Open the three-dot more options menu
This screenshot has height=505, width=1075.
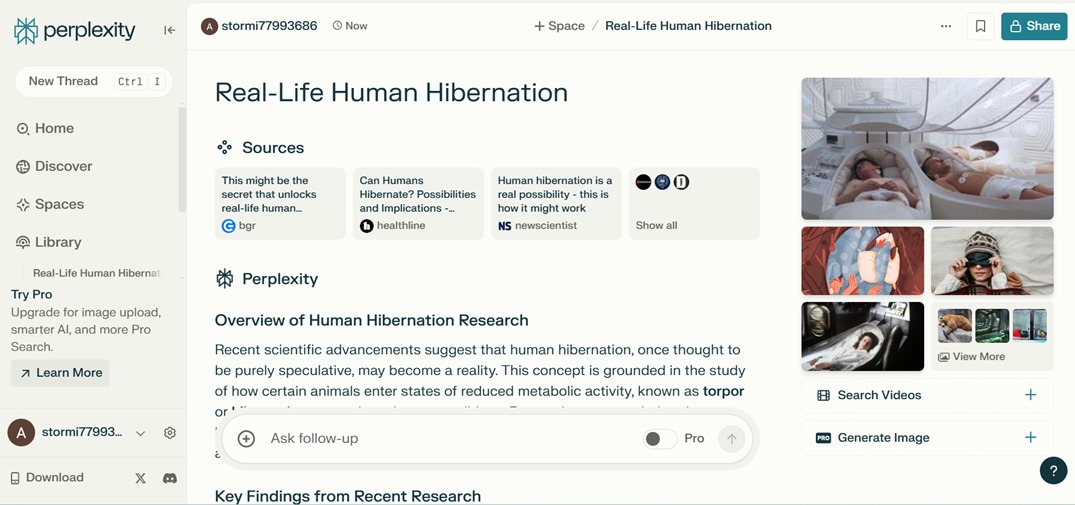coord(946,26)
